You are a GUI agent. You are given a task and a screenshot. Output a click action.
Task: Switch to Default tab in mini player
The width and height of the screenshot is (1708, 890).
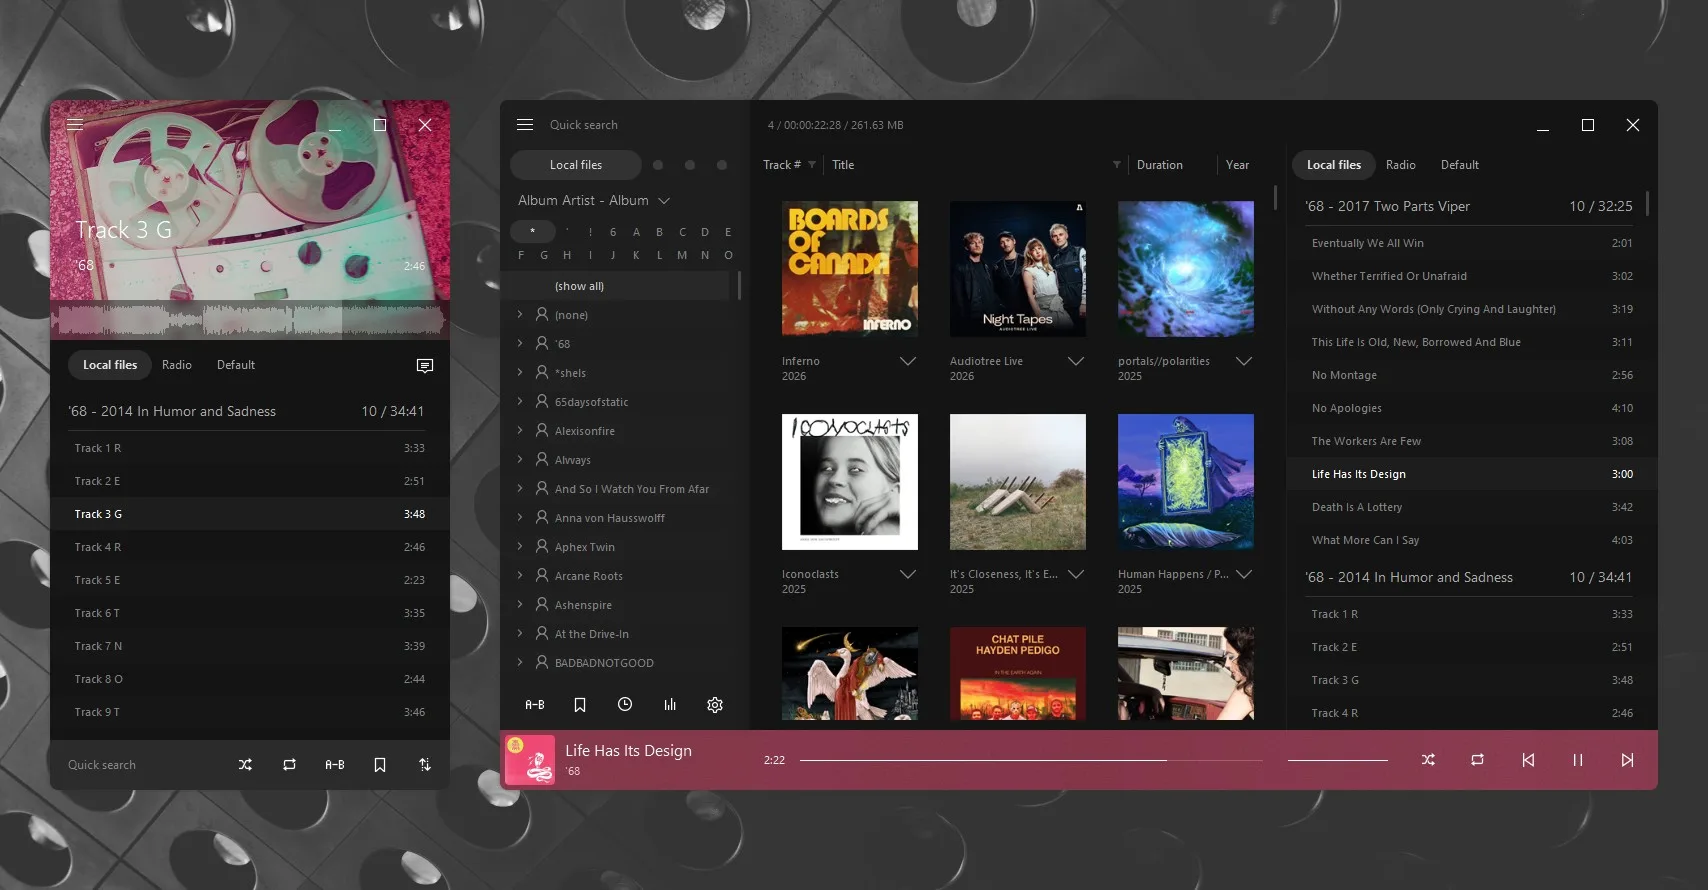tap(236, 365)
